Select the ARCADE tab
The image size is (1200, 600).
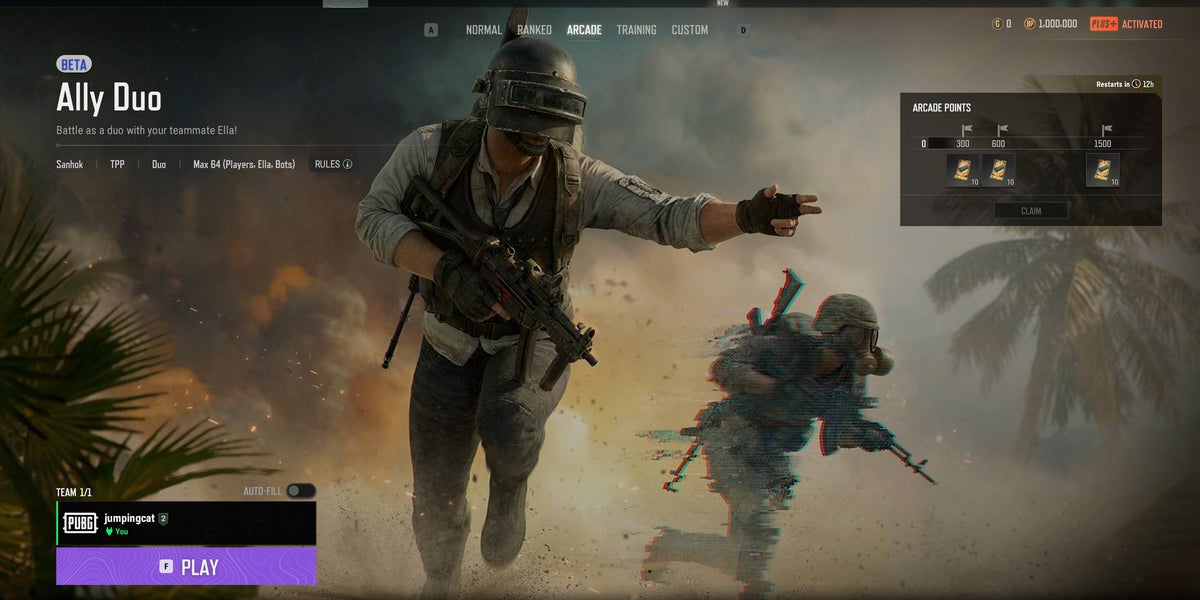click(x=584, y=30)
